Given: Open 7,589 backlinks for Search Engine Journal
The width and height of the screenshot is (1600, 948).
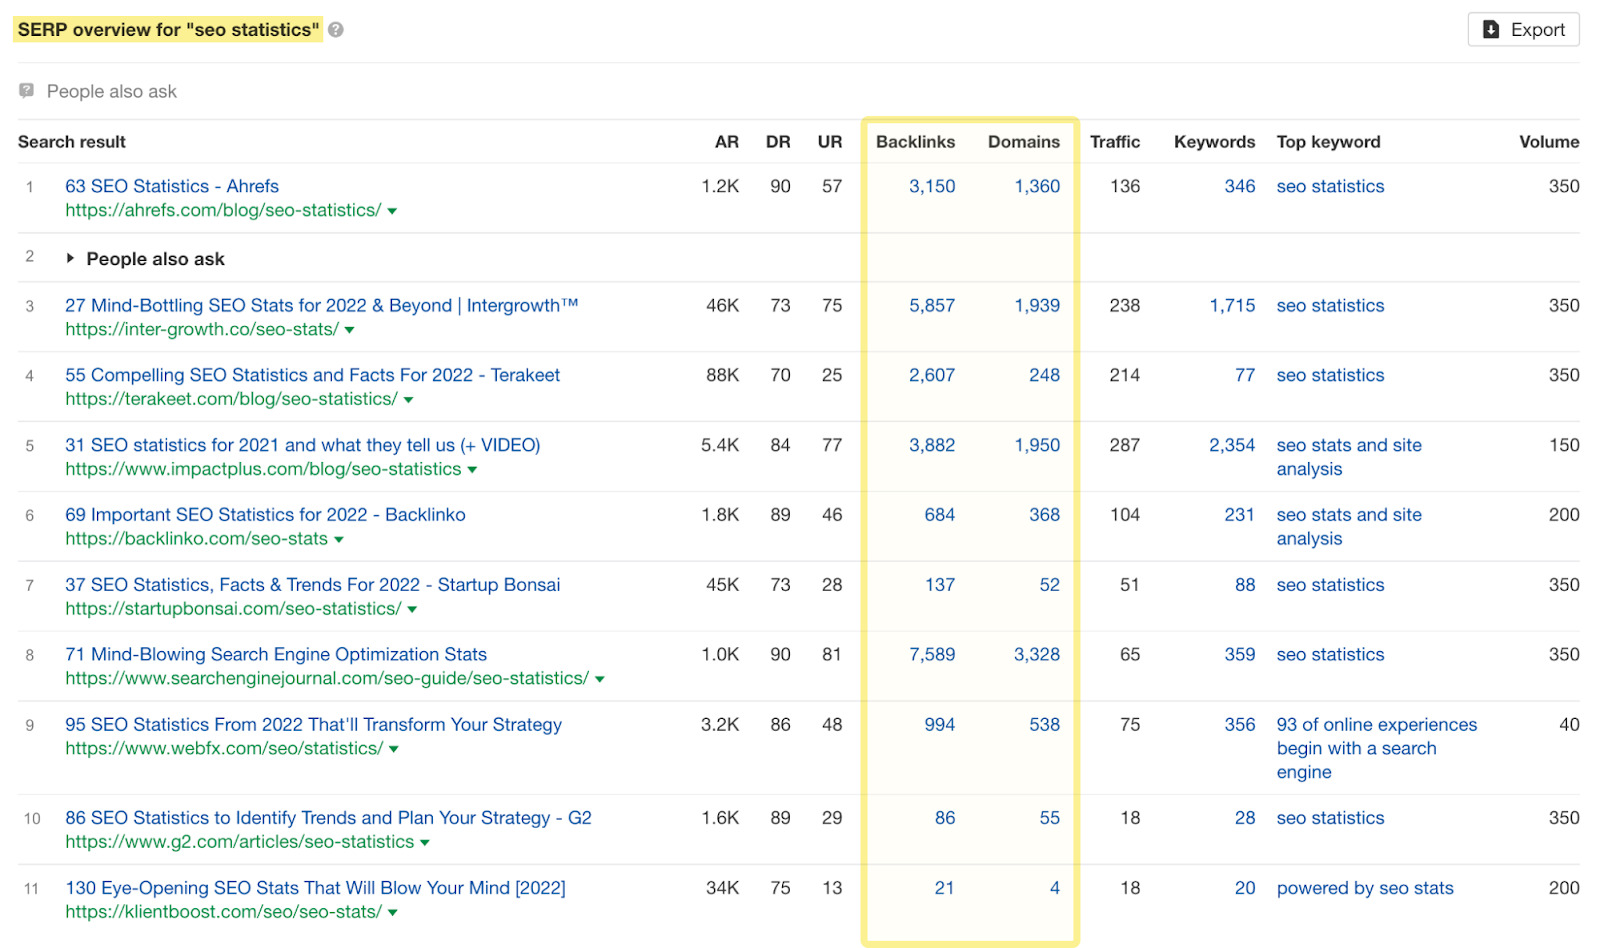Looking at the screenshot, I should (931, 655).
